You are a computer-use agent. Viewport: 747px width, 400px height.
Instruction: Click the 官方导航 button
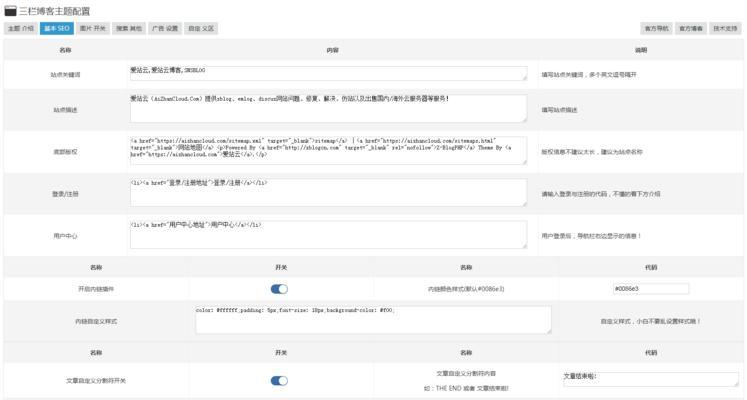(x=656, y=29)
